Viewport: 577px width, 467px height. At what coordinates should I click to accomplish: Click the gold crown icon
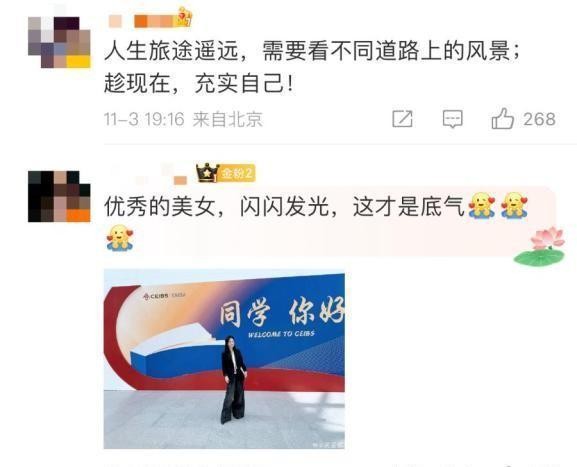point(207,173)
